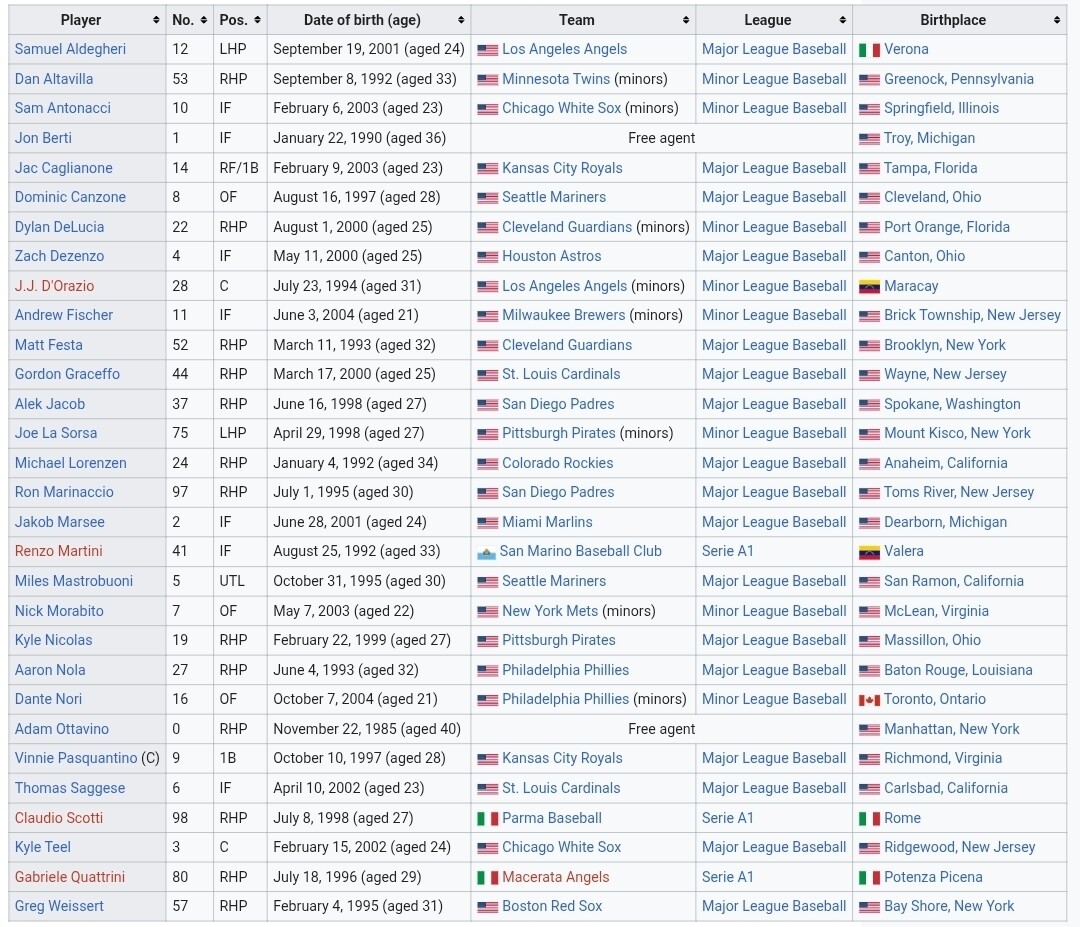Image resolution: width=1080 pixels, height=927 pixels.
Task: Select the text 'September 19, 2001 (aged 24)'
Action: [x=368, y=49]
